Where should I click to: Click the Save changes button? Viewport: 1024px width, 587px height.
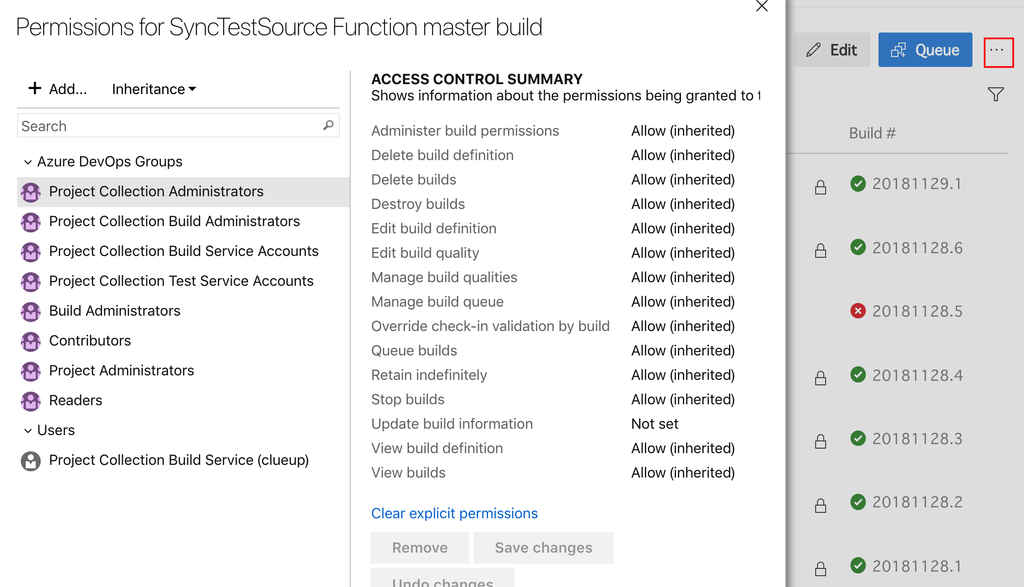coord(543,548)
